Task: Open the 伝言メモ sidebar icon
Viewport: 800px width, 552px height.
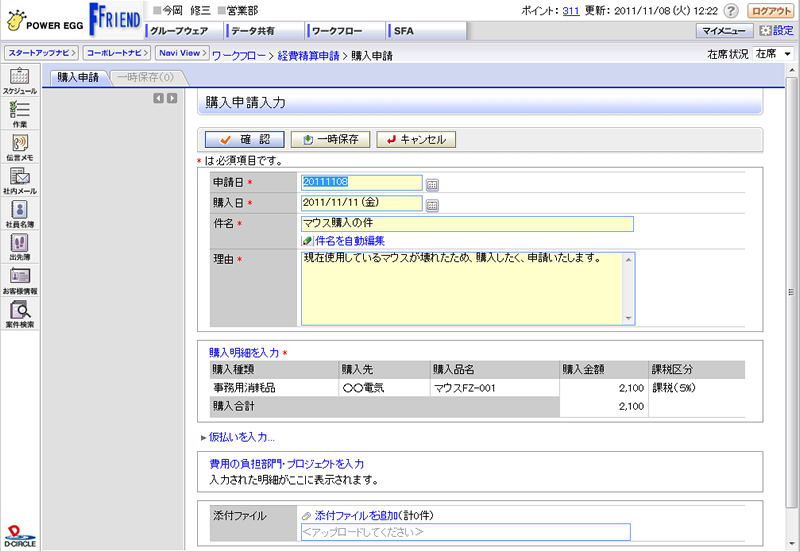Action: [19, 147]
